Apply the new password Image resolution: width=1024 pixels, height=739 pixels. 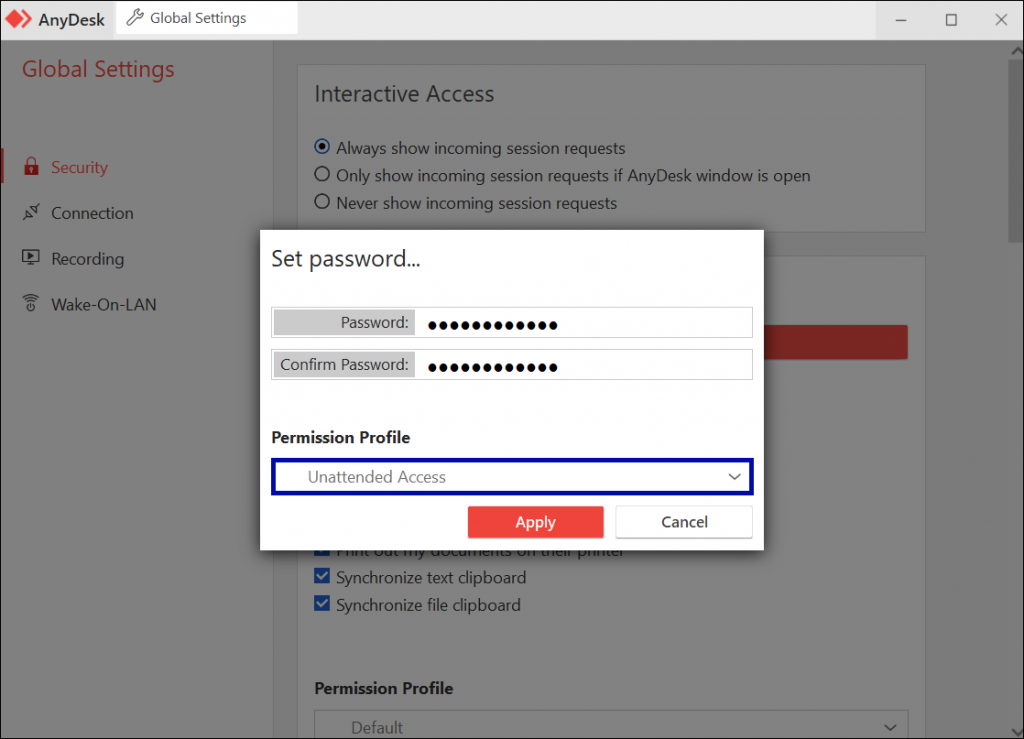tap(535, 521)
